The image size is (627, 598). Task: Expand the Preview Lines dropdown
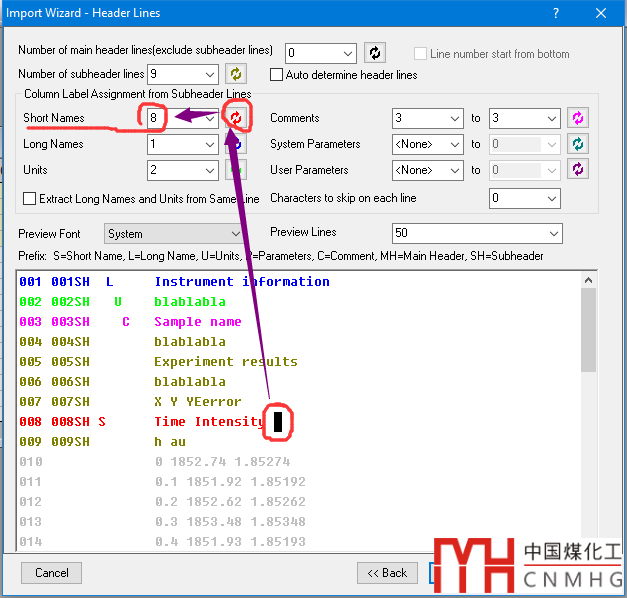pyautogui.click(x=553, y=234)
